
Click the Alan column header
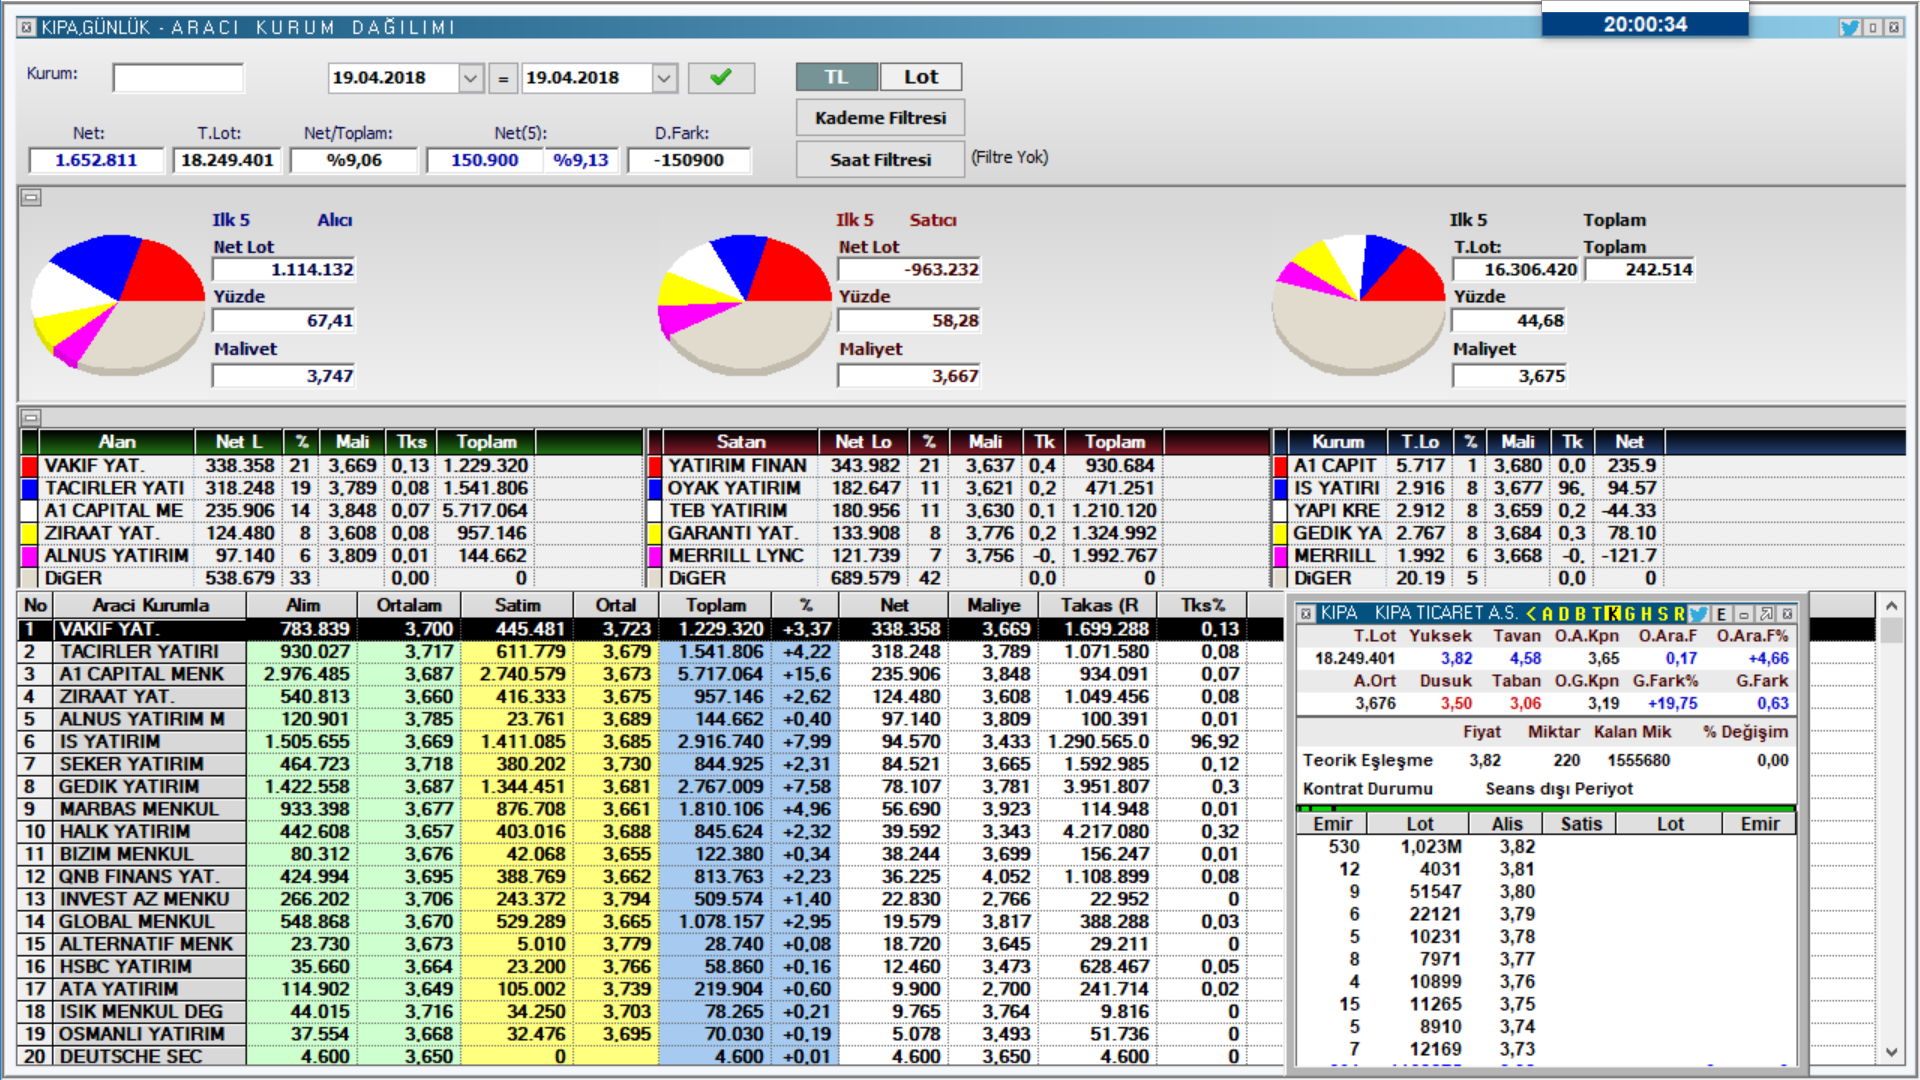pyautogui.click(x=117, y=441)
